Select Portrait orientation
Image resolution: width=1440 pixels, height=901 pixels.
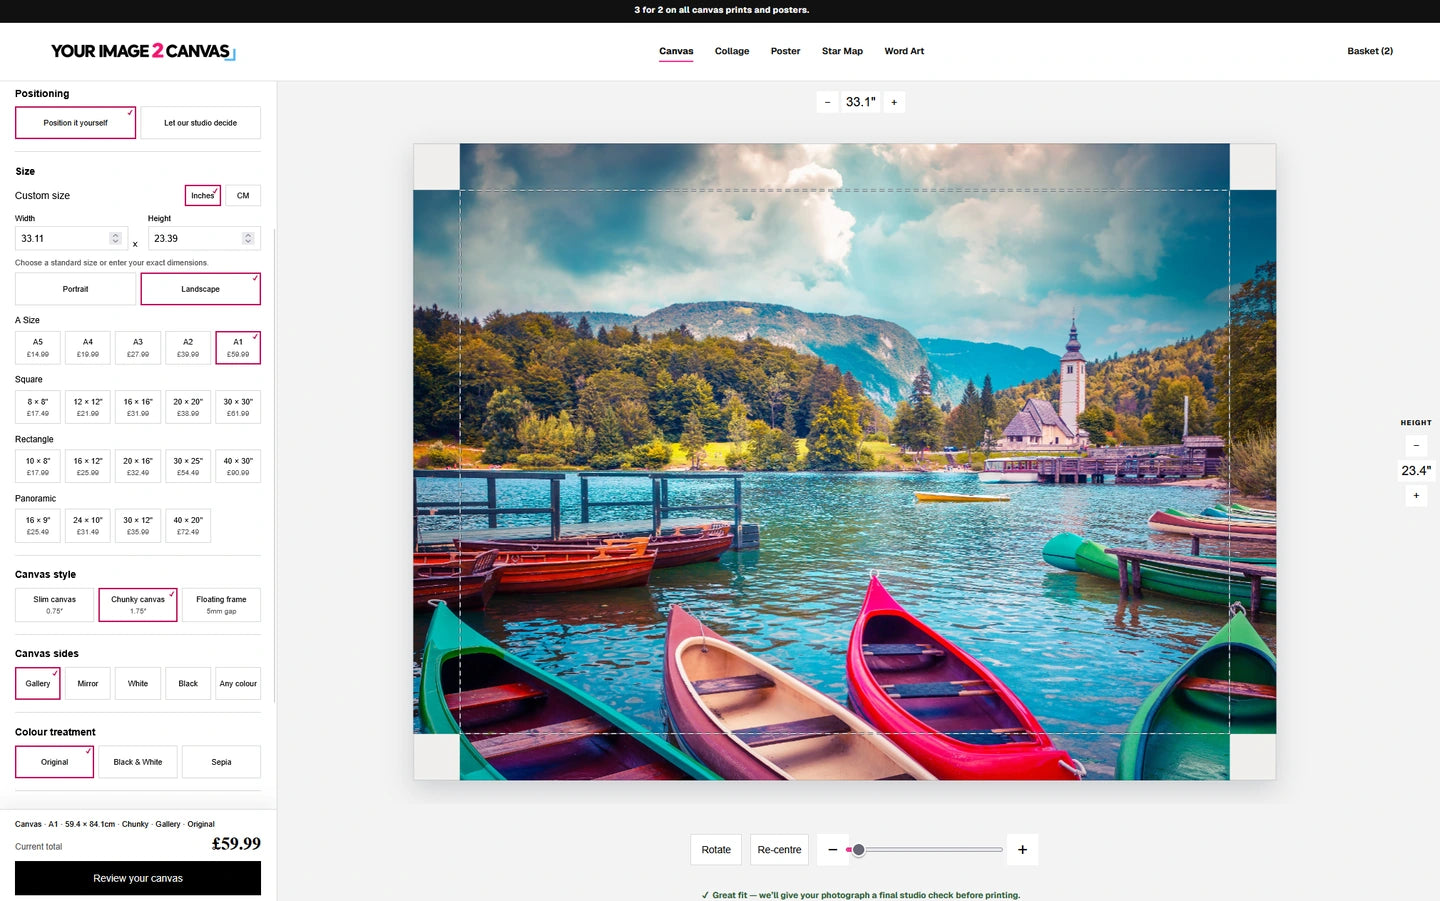pos(75,289)
